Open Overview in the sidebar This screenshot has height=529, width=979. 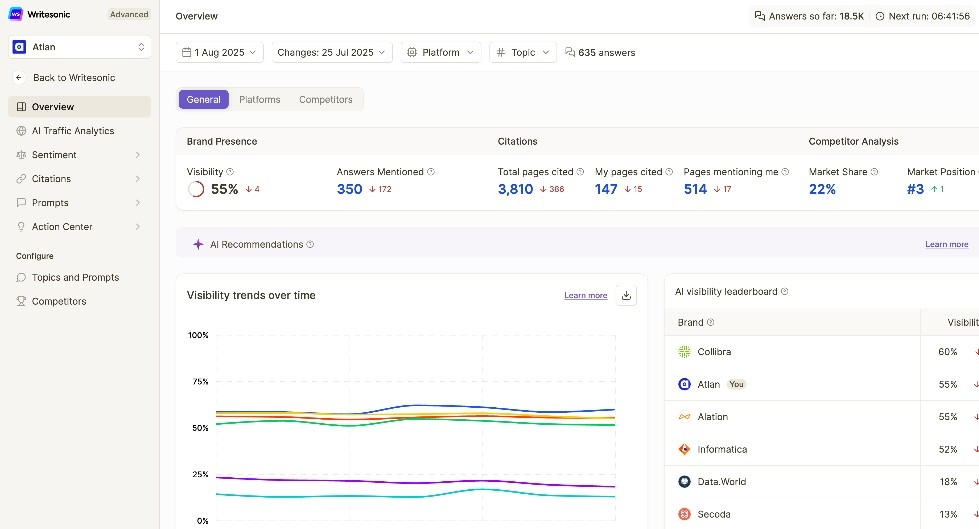(x=79, y=107)
